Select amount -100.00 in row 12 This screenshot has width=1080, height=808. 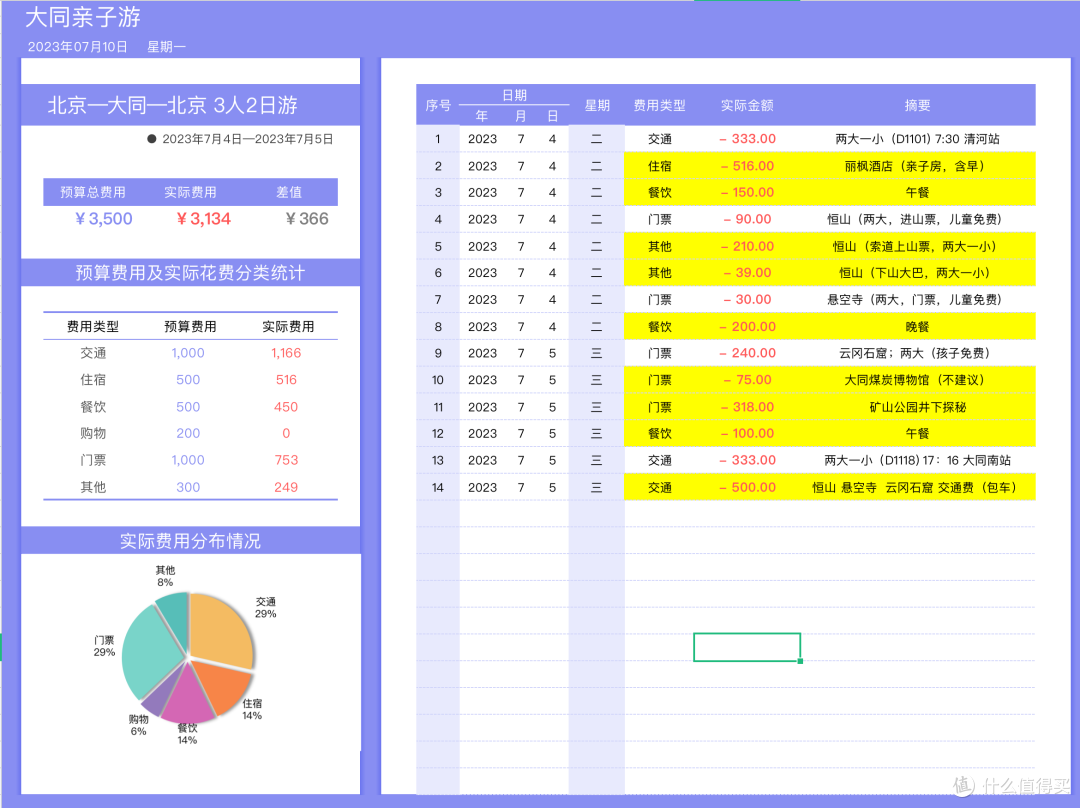point(748,433)
